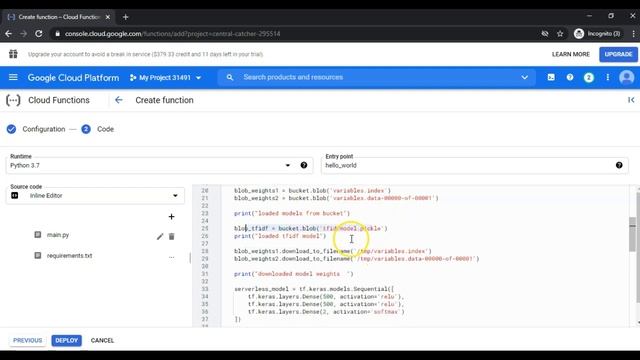Image resolution: width=640 pixels, height=360 pixels.
Task: Bookmark this page with star icon
Action: coord(560,33)
